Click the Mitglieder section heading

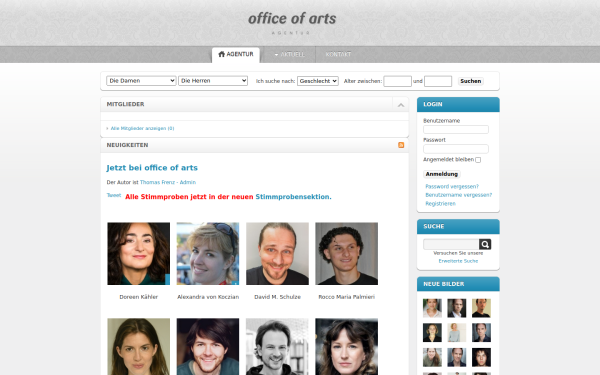pyautogui.click(x=126, y=104)
